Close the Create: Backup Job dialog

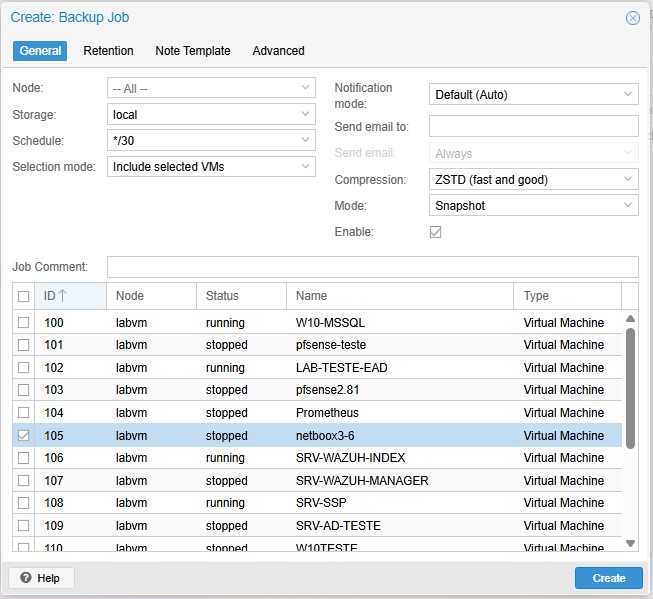pyautogui.click(x=633, y=18)
